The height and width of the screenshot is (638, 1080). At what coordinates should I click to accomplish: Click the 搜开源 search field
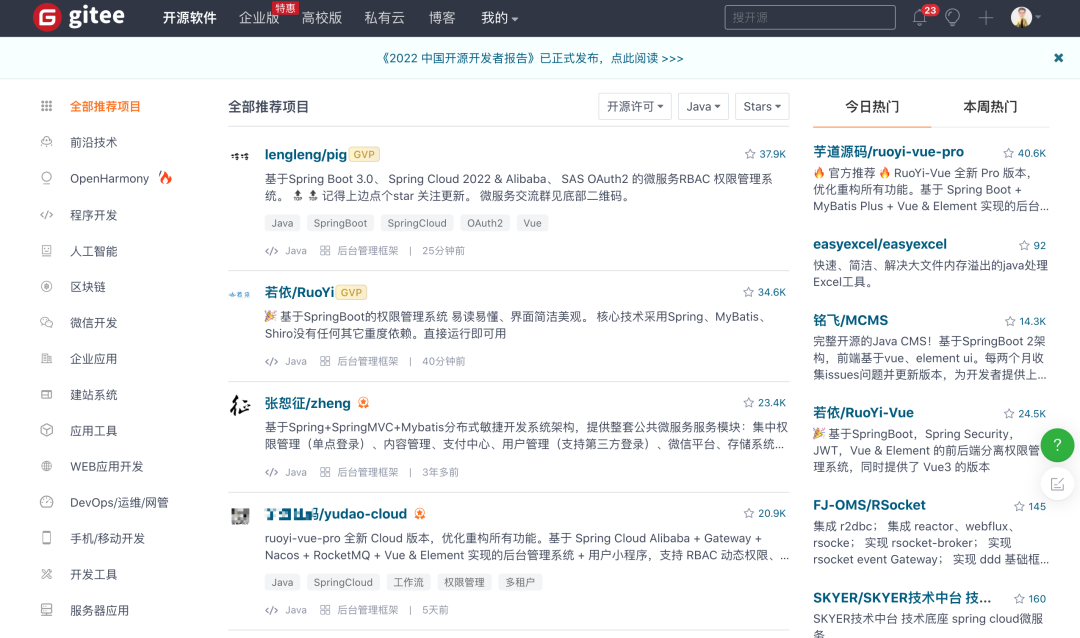pos(810,17)
